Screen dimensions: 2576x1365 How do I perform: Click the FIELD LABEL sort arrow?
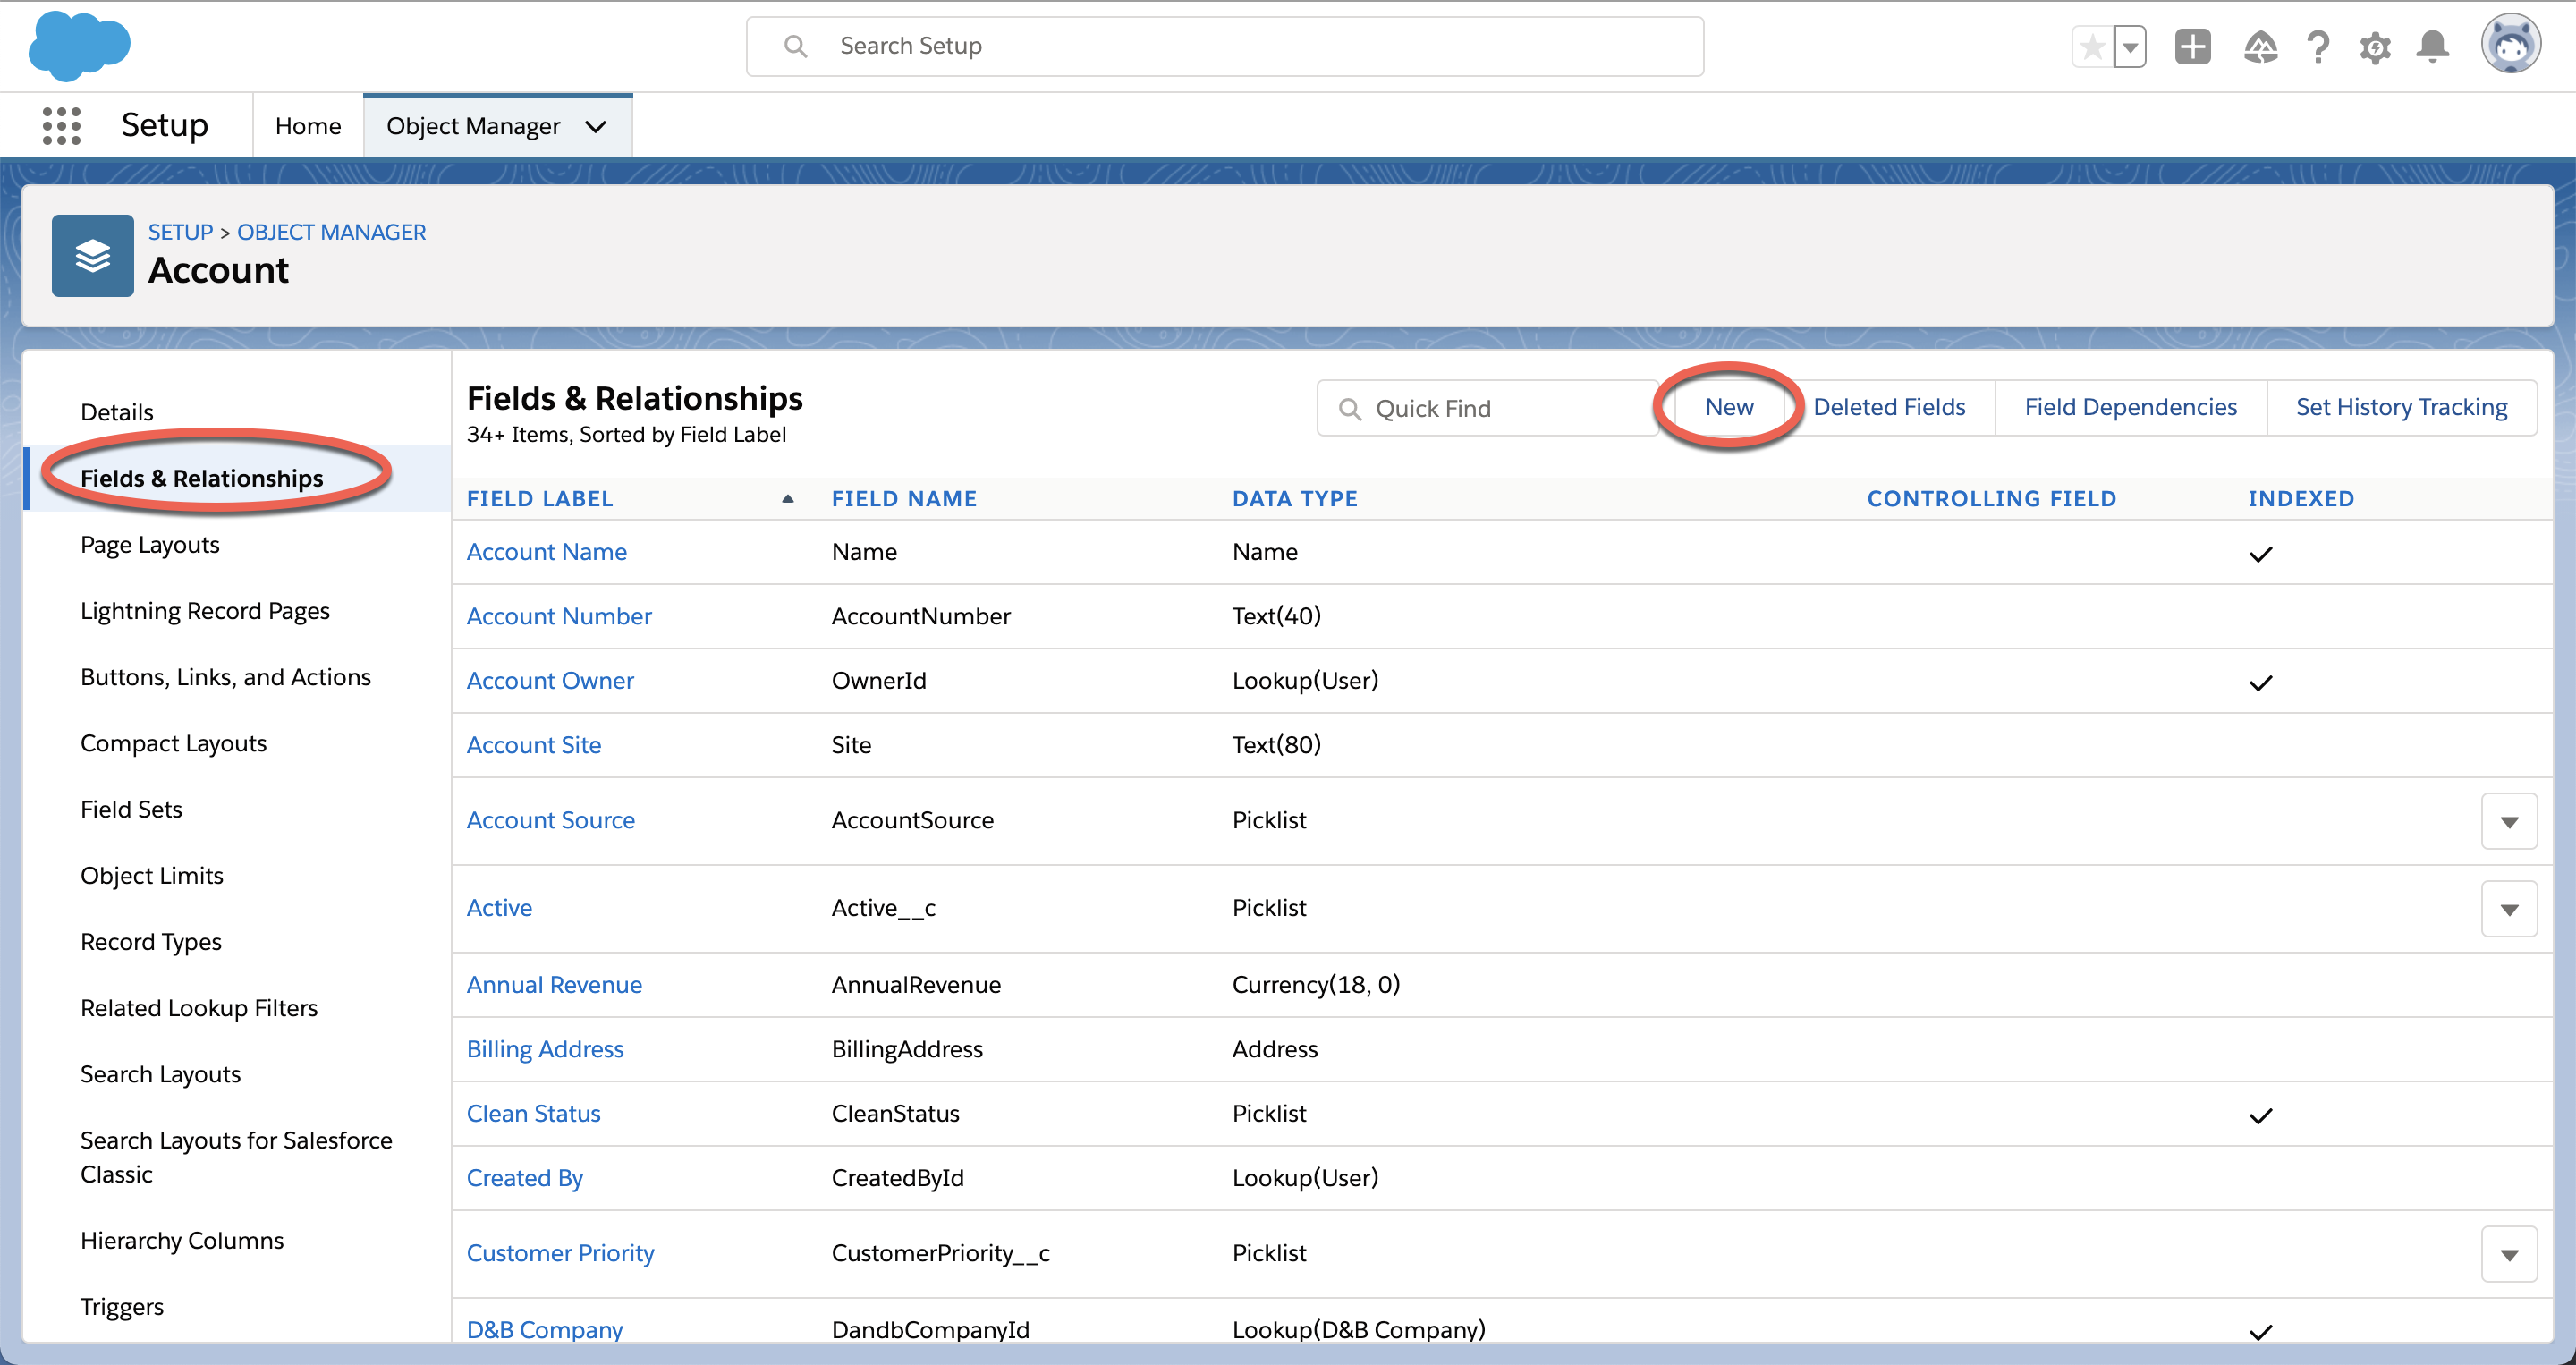coord(788,498)
